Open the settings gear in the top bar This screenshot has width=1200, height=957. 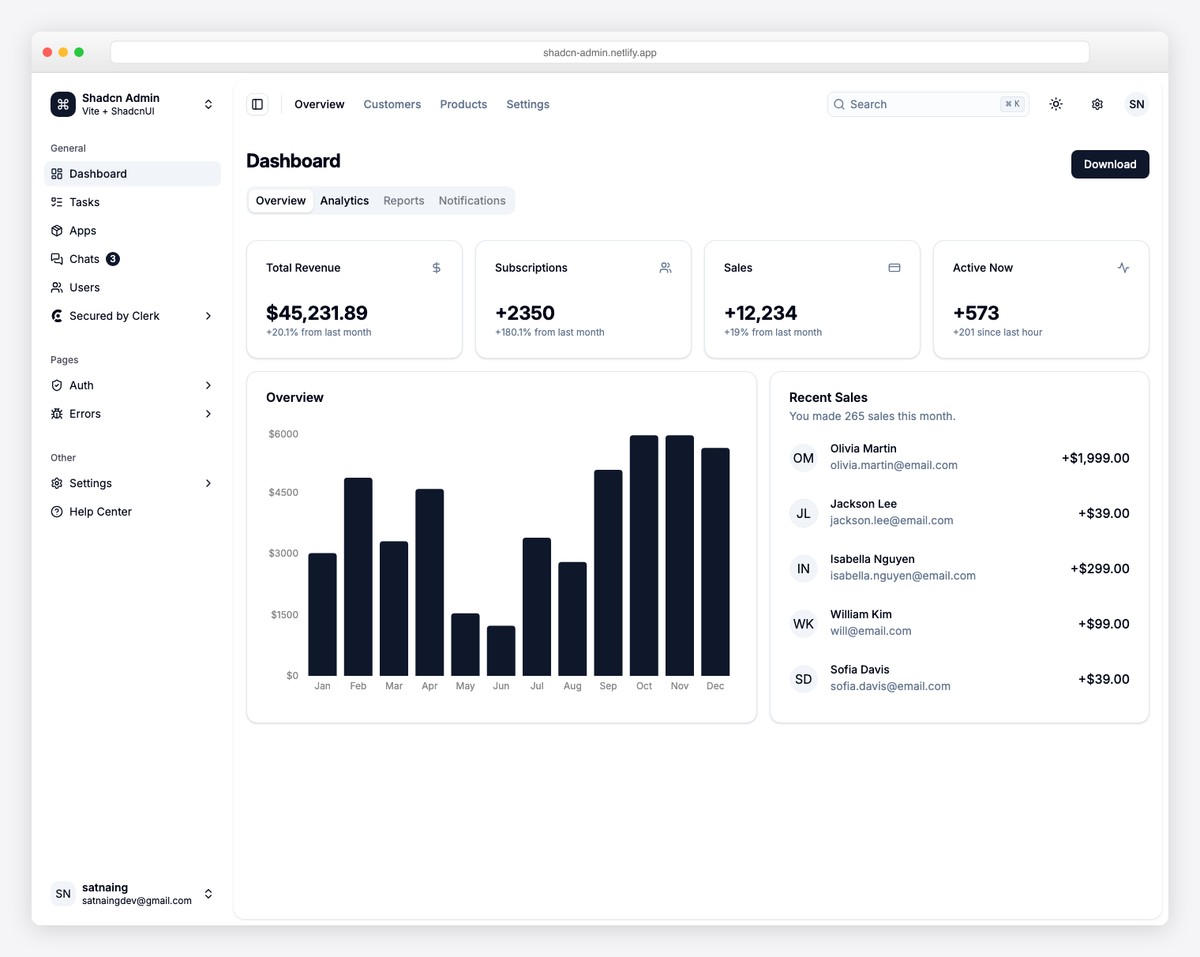(x=1096, y=104)
